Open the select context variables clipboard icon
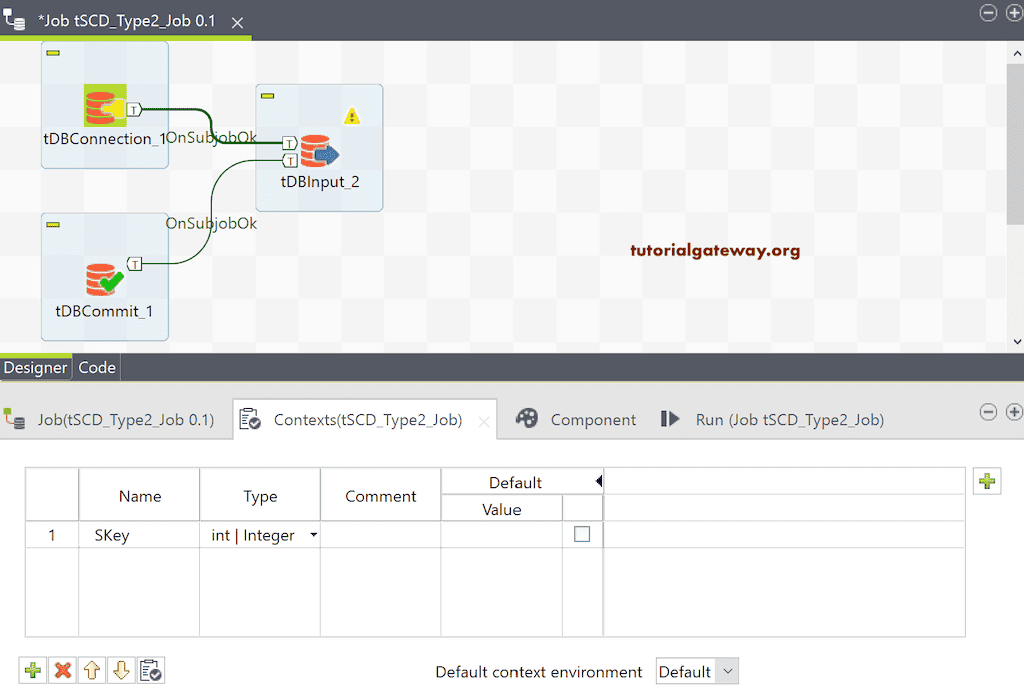Image resolution: width=1024 pixels, height=695 pixels. (151, 670)
